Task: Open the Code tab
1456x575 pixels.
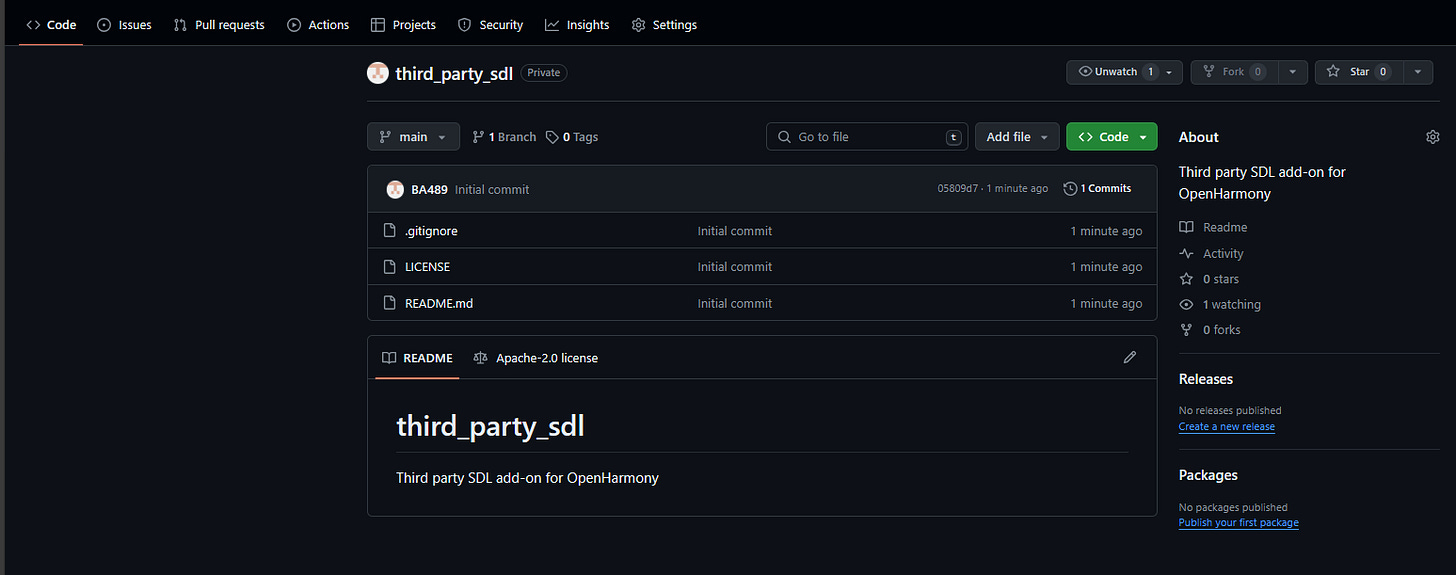Action: 51,25
